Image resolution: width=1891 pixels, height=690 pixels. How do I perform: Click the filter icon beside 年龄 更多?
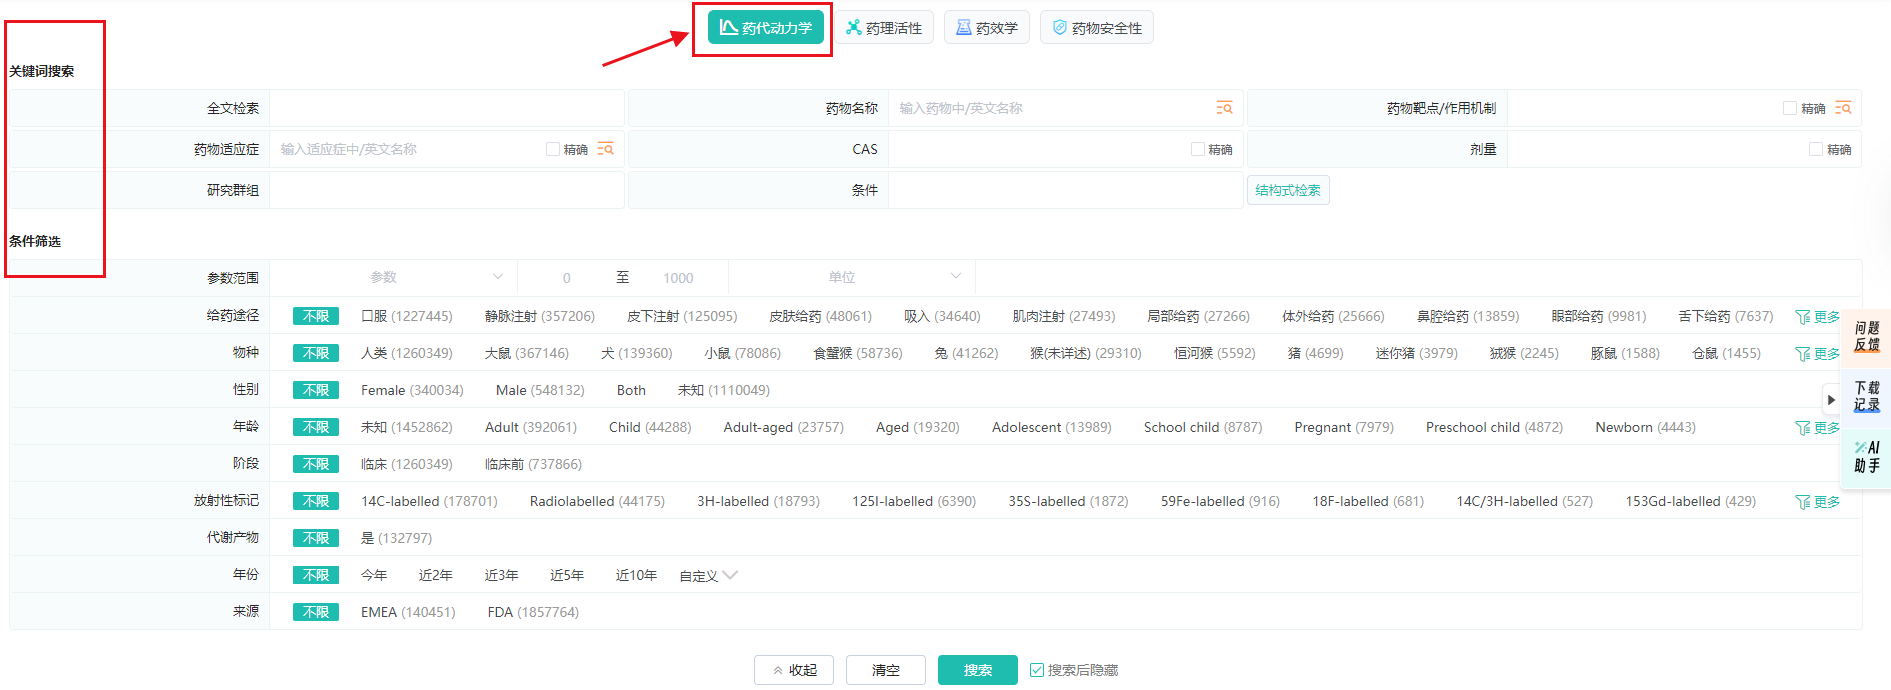(x=1803, y=428)
